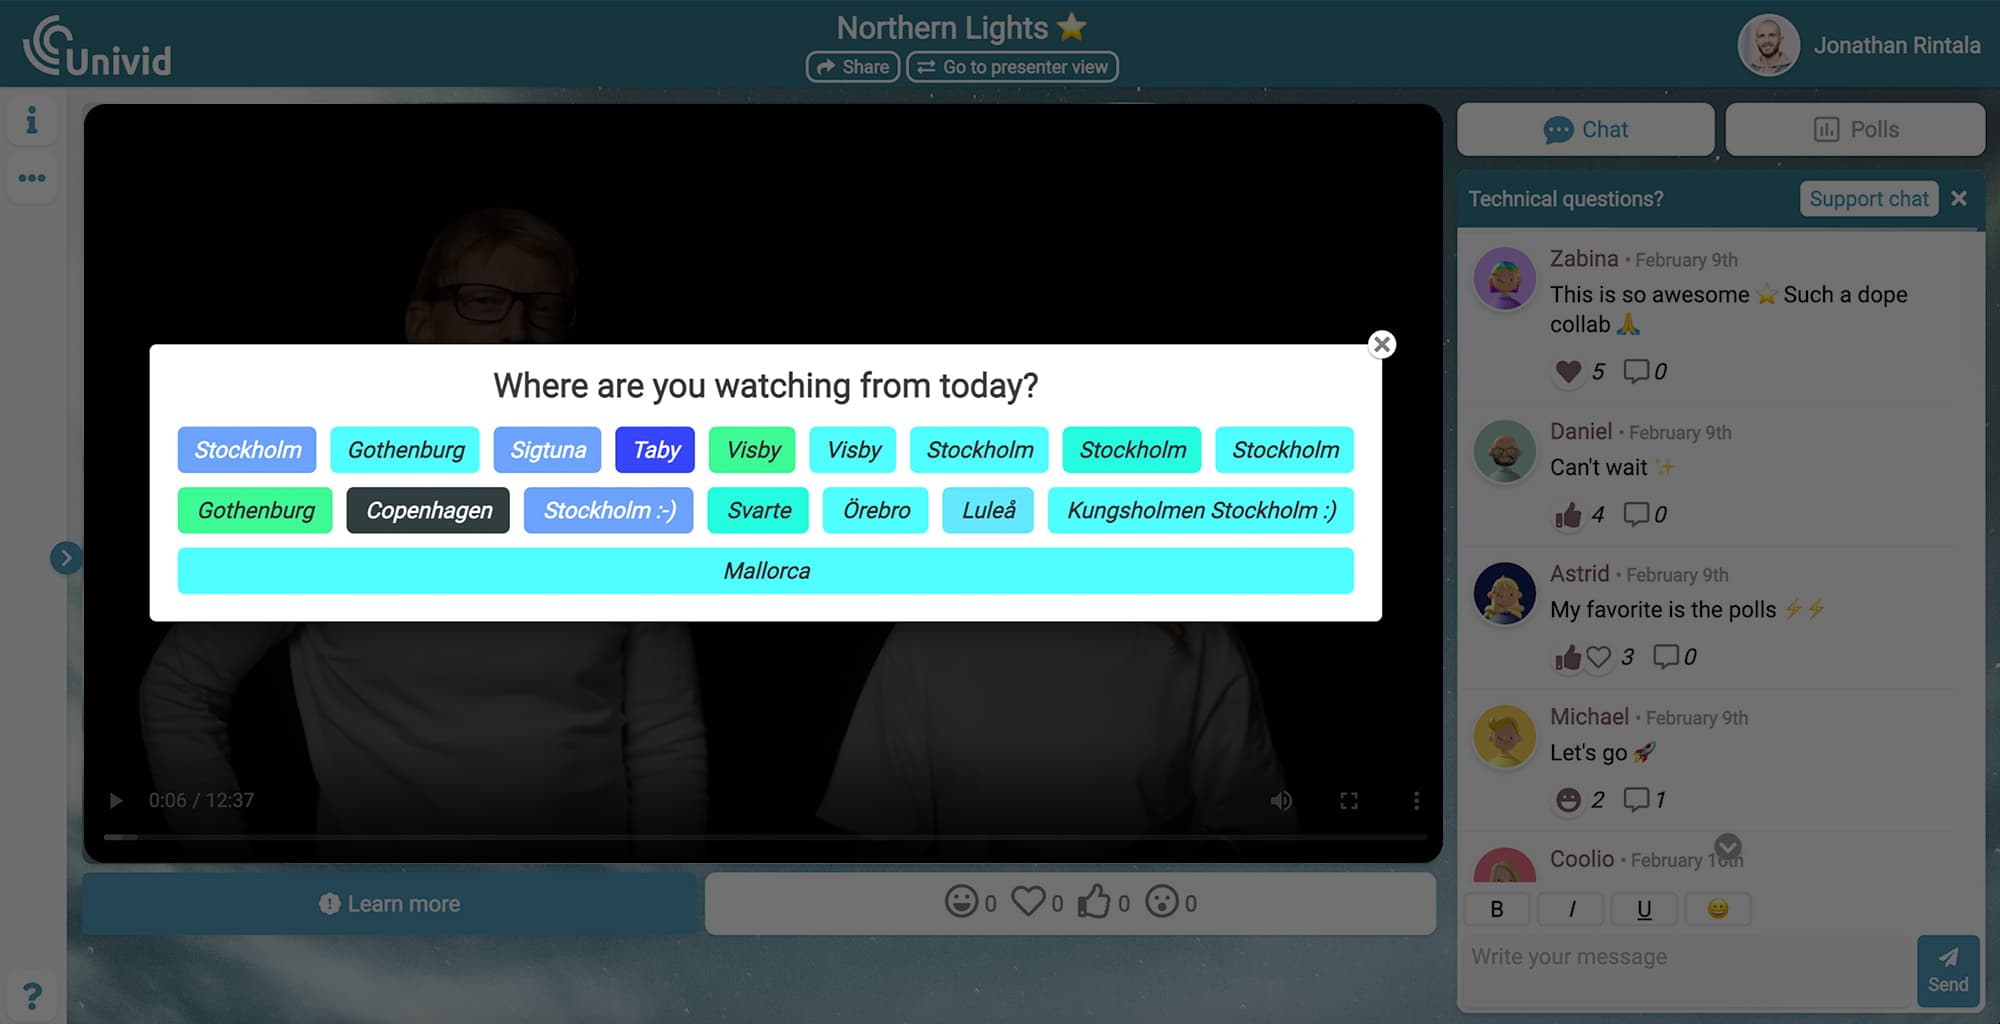The image size is (2000, 1024).
Task: Toggle bold text formatting in chat
Action: pyautogui.click(x=1497, y=909)
